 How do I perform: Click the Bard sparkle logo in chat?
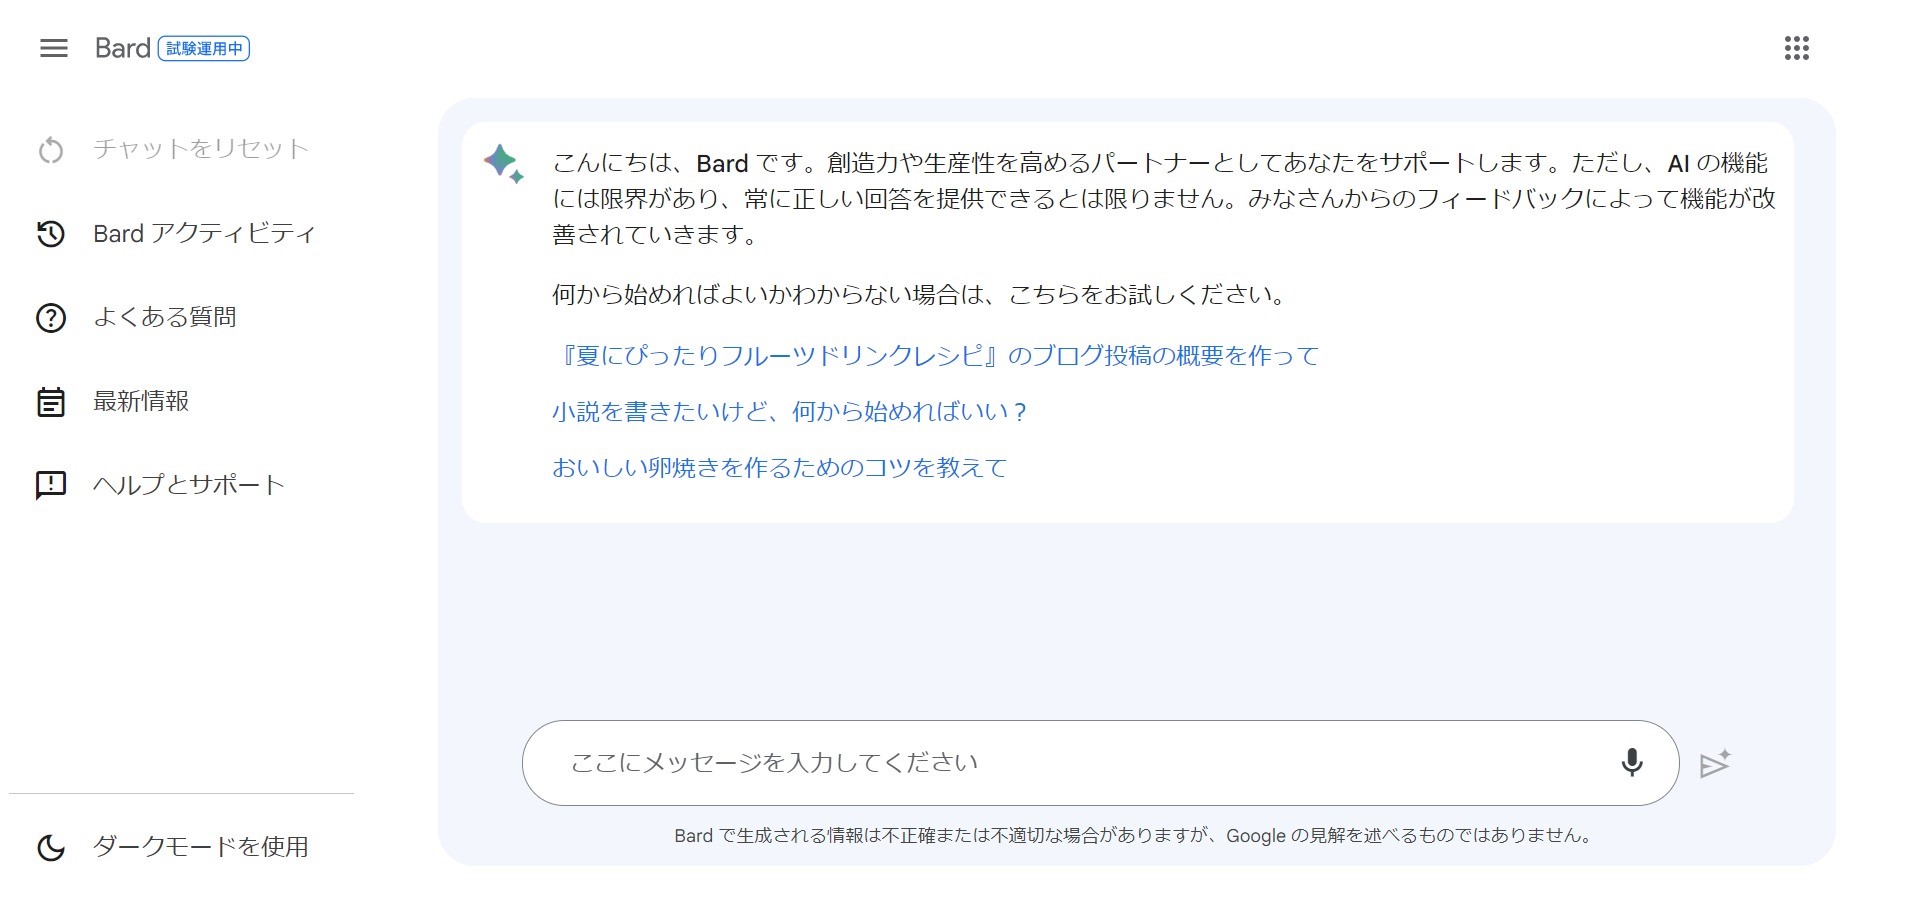coord(503,164)
